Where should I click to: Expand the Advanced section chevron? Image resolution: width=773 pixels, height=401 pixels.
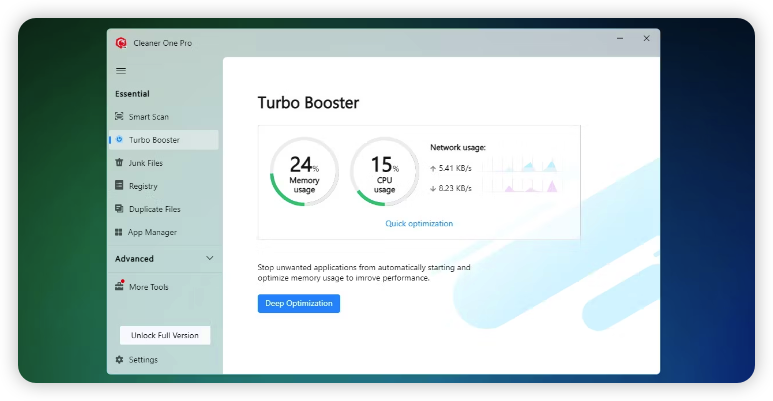tap(210, 258)
